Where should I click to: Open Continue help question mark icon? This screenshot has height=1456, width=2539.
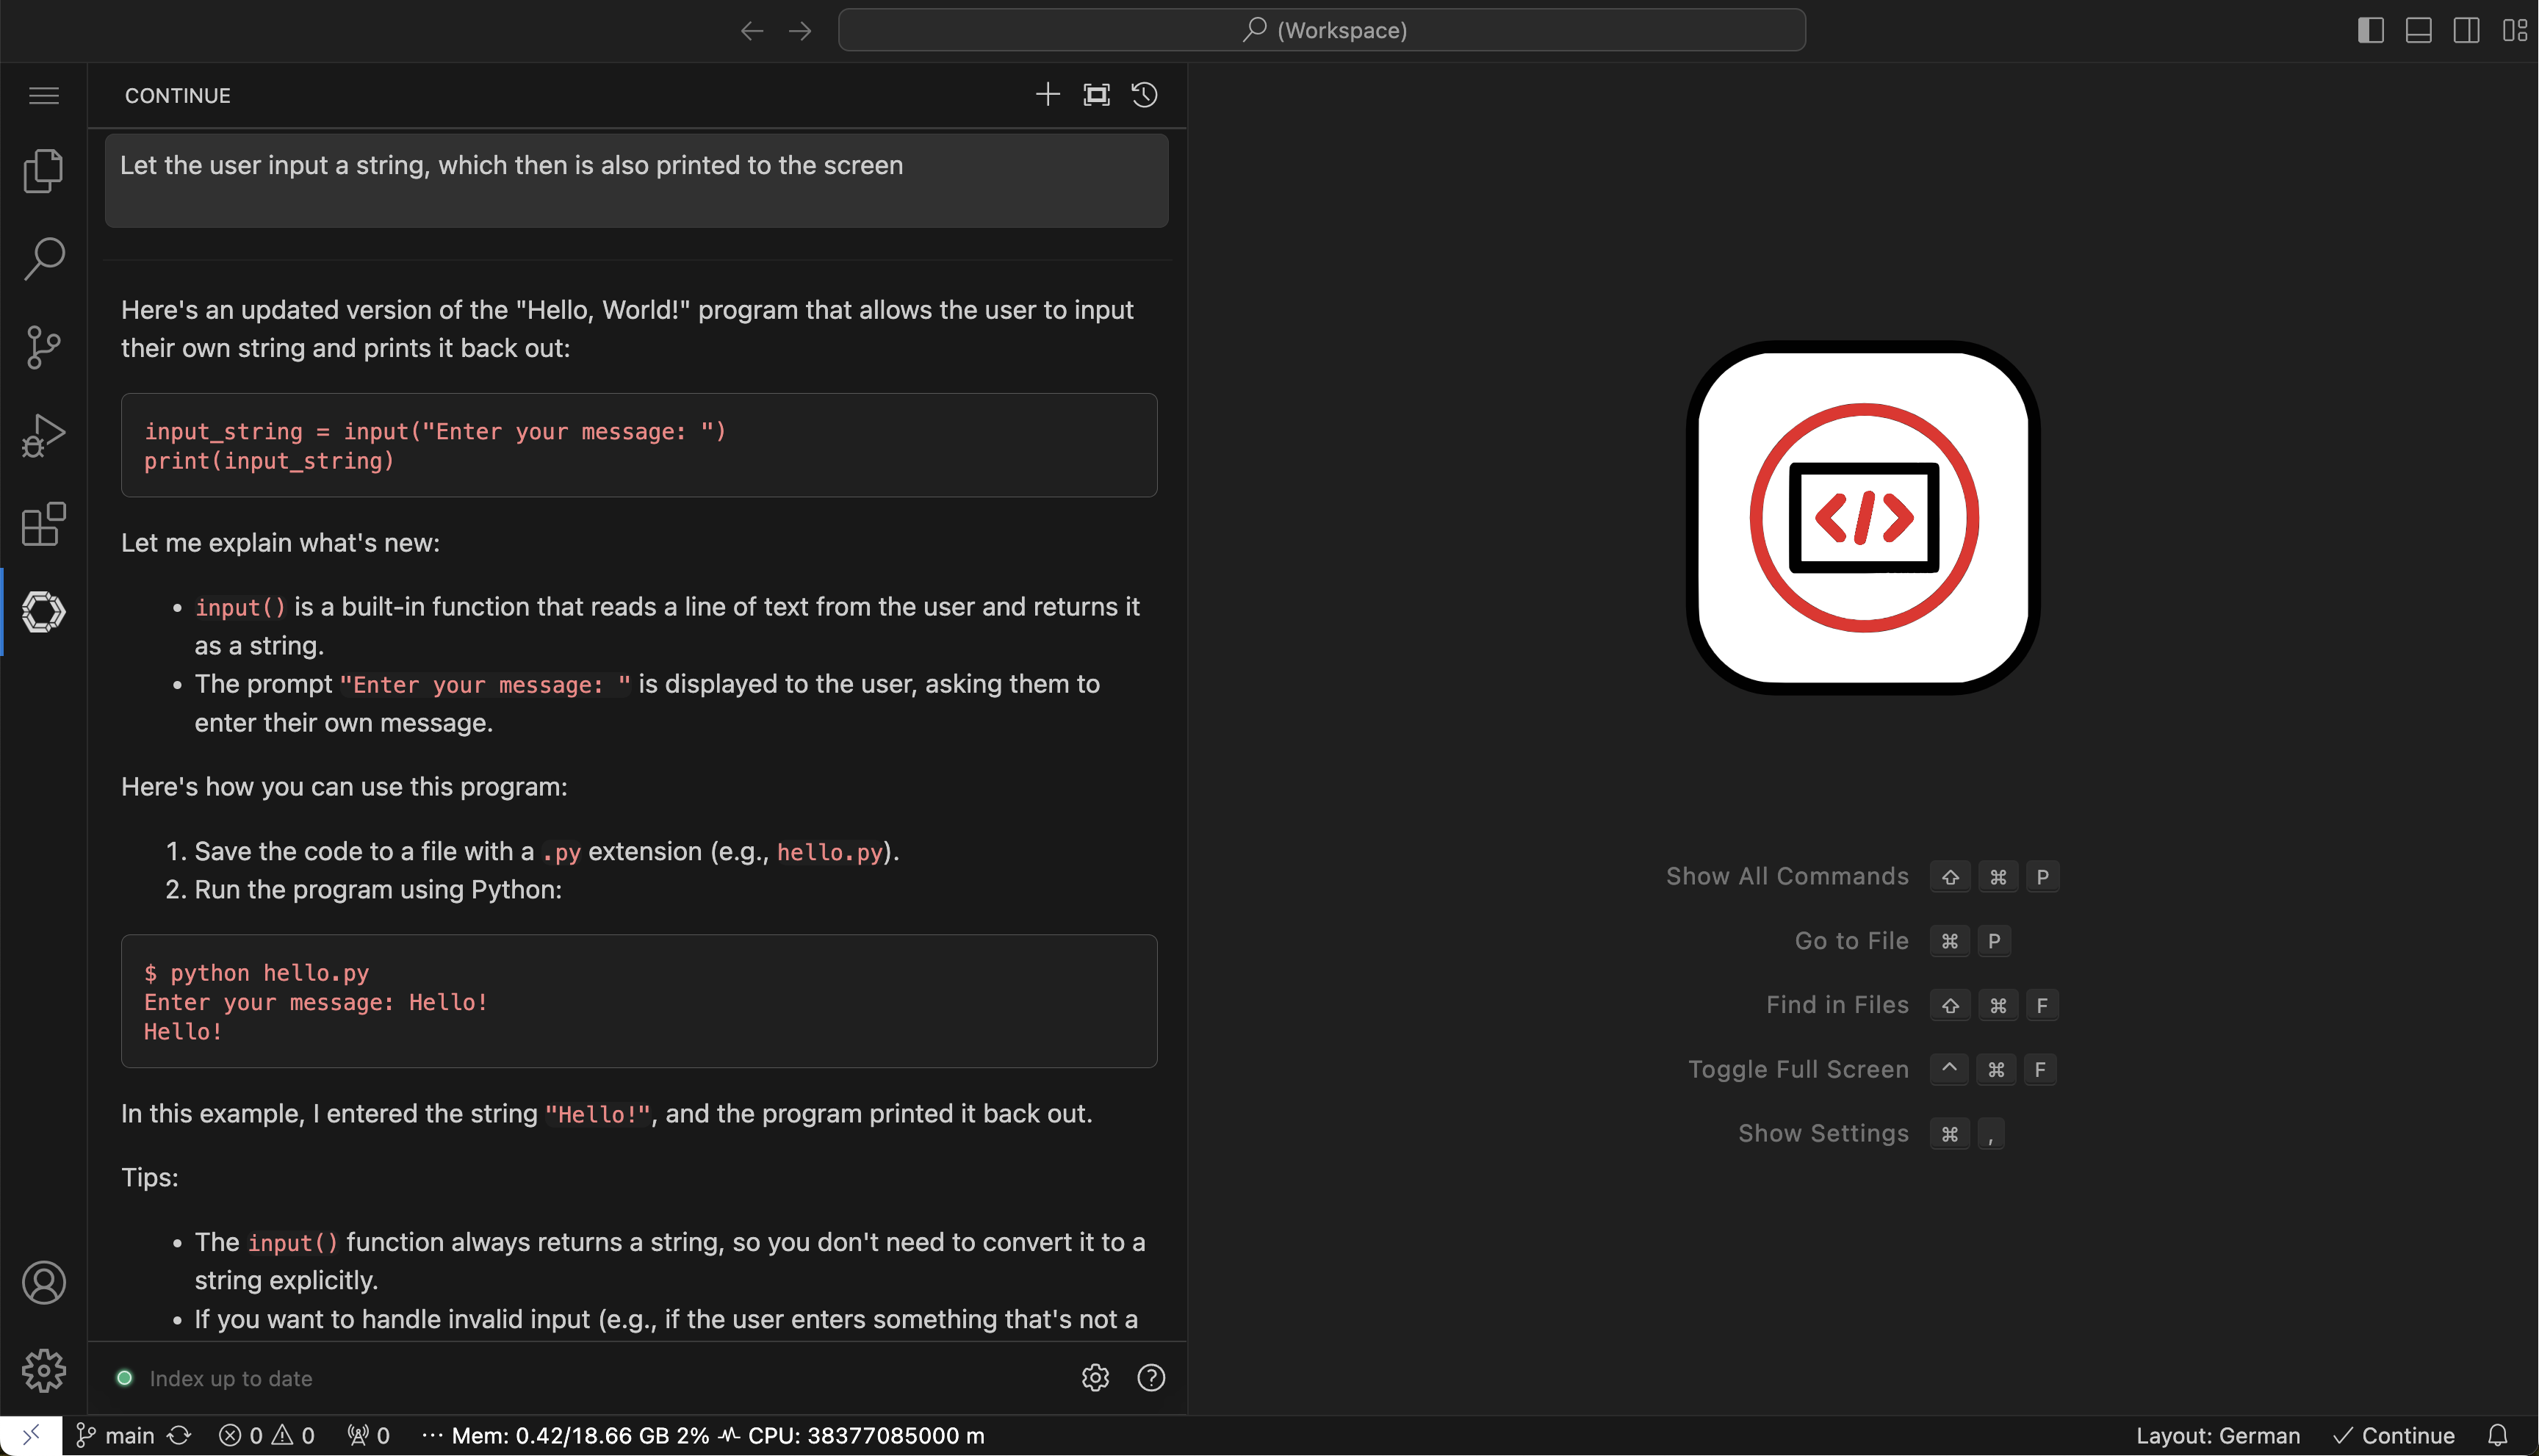tap(1151, 1378)
